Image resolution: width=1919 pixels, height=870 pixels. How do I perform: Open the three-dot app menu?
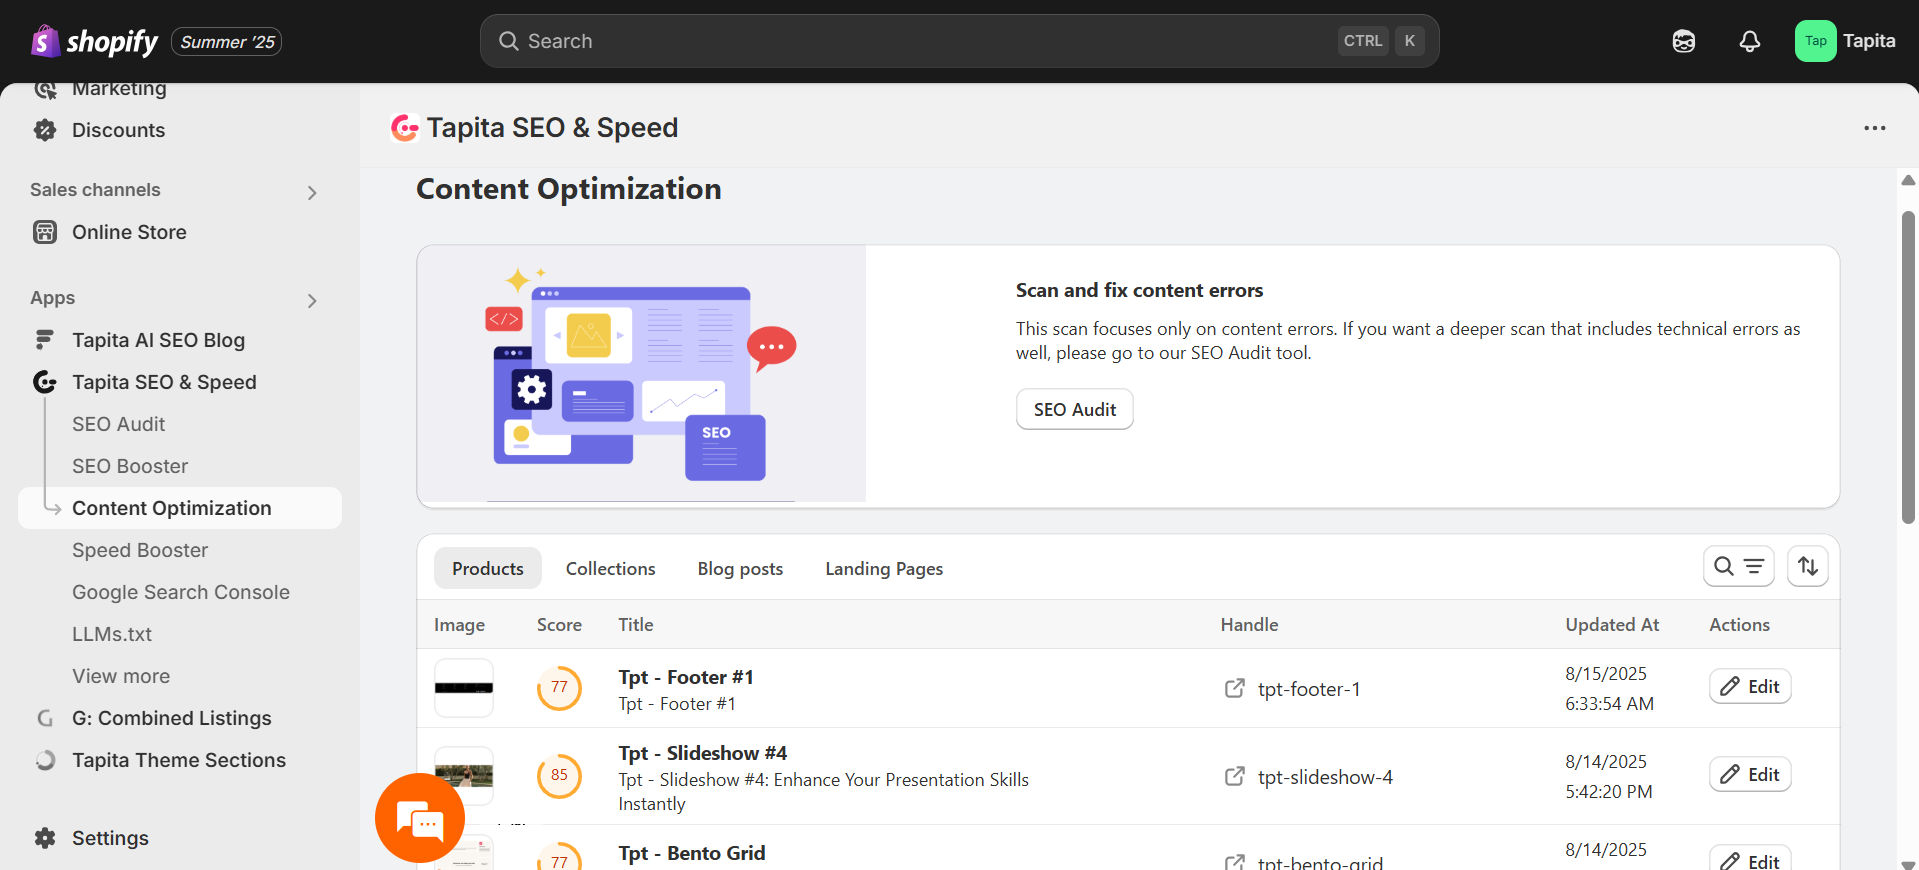click(1875, 128)
